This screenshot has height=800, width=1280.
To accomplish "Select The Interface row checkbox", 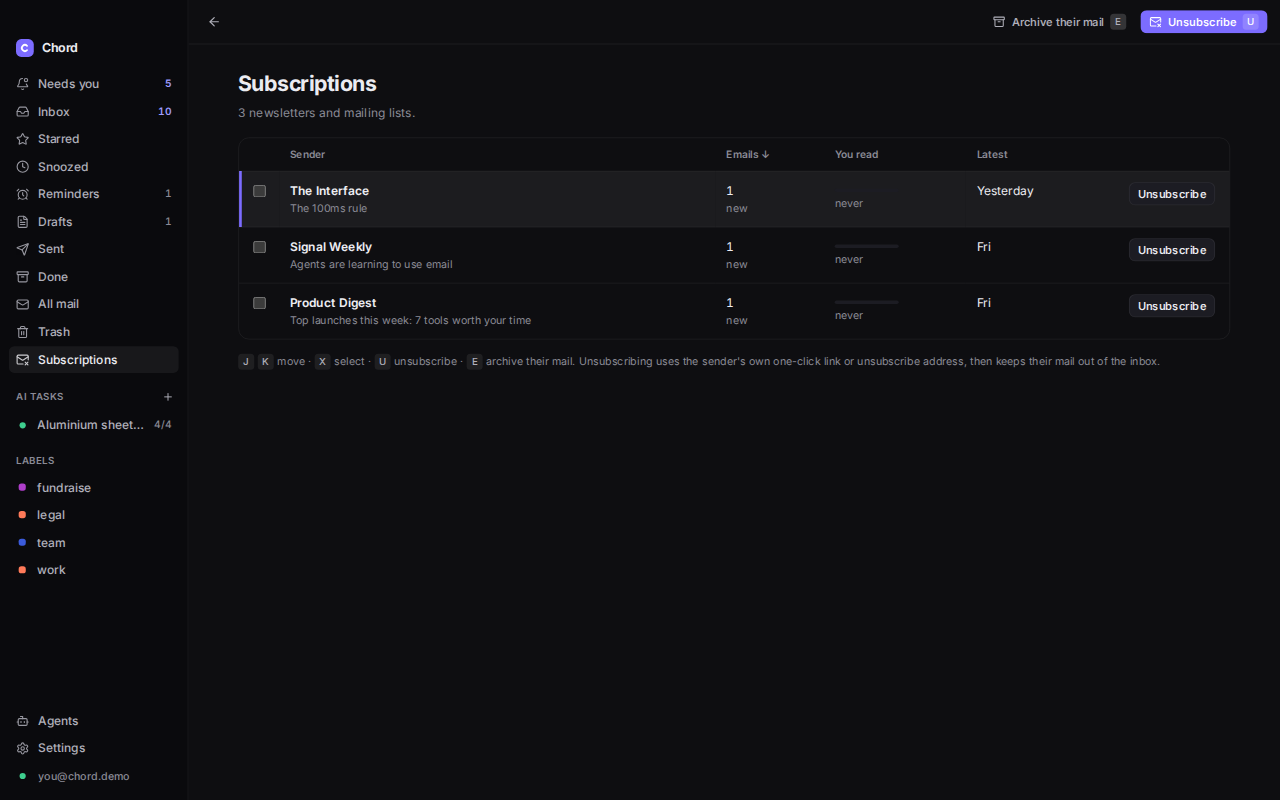I will [260, 191].
